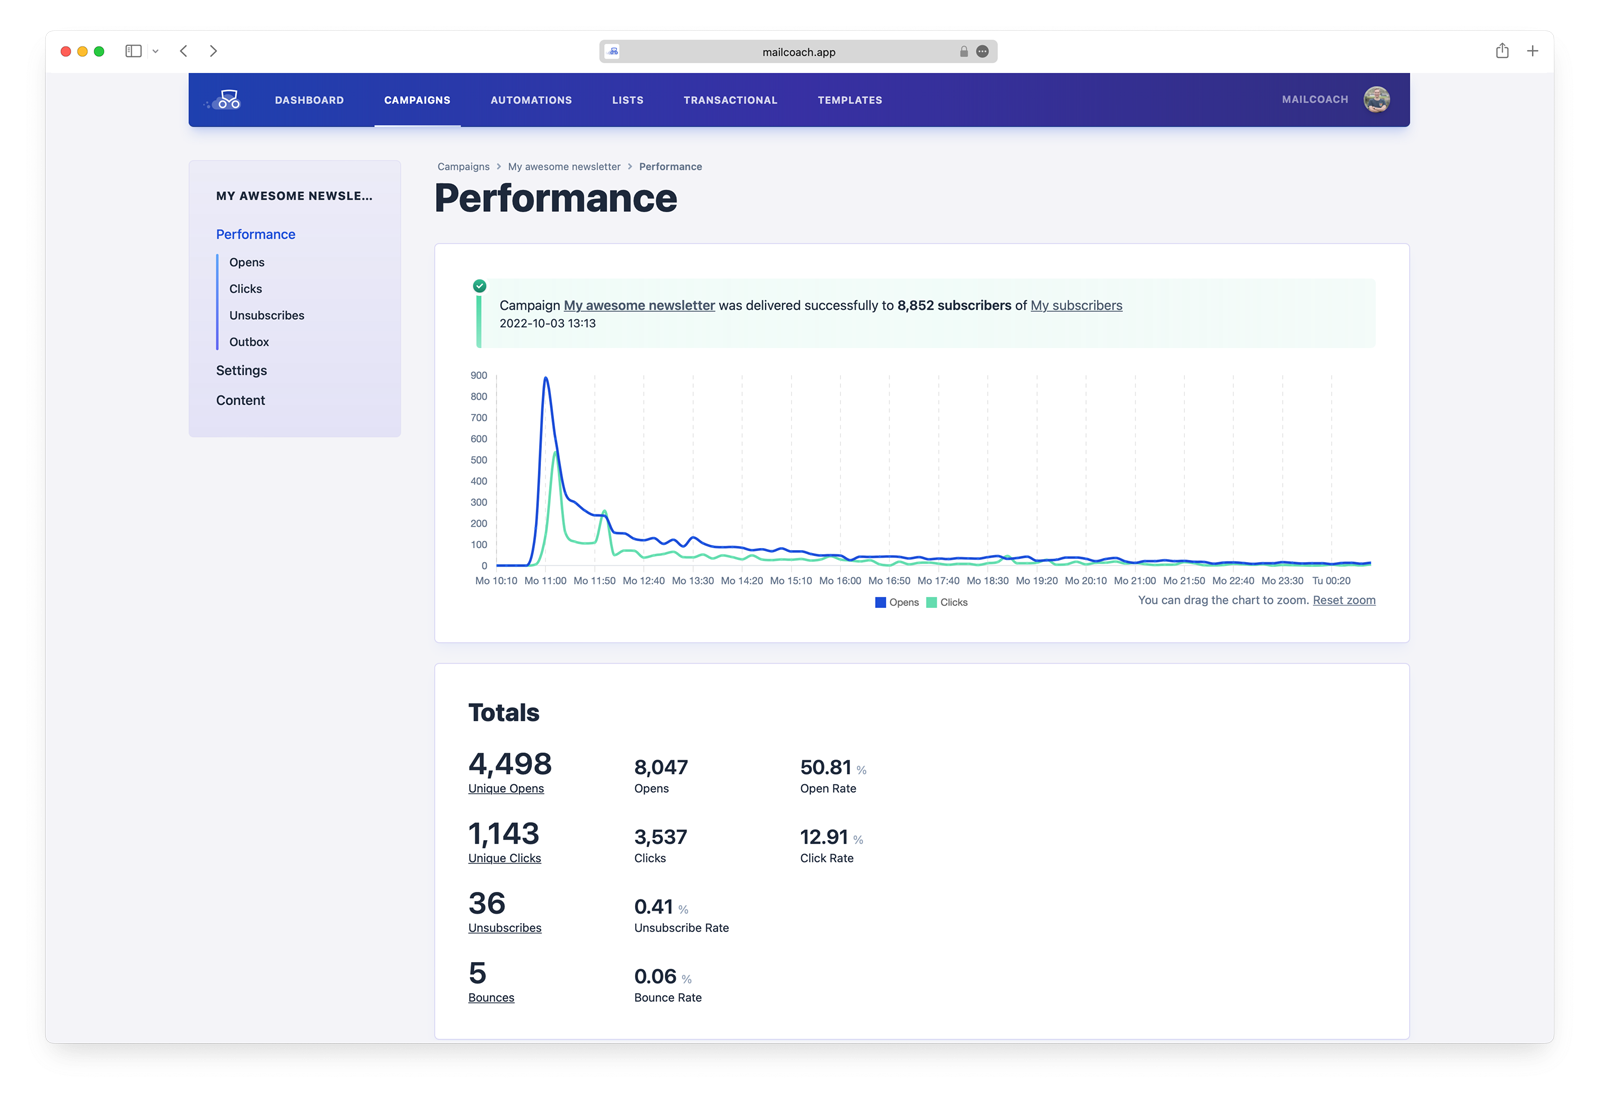The image size is (1600, 1097).
Task: Open Settings in the sidebar
Action: click(x=242, y=370)
